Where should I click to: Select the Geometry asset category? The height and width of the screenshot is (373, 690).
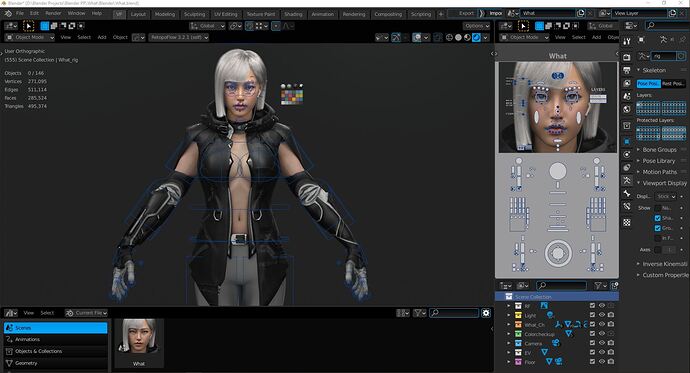coord(55,363)
